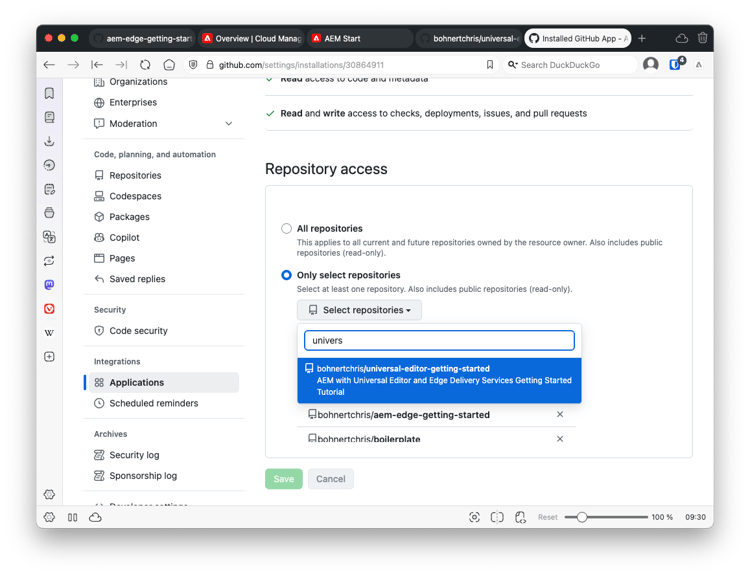The height and width of the screenshot is (576, 750).
Task: Select Only select repositories radio option
Action: point(286,275)
